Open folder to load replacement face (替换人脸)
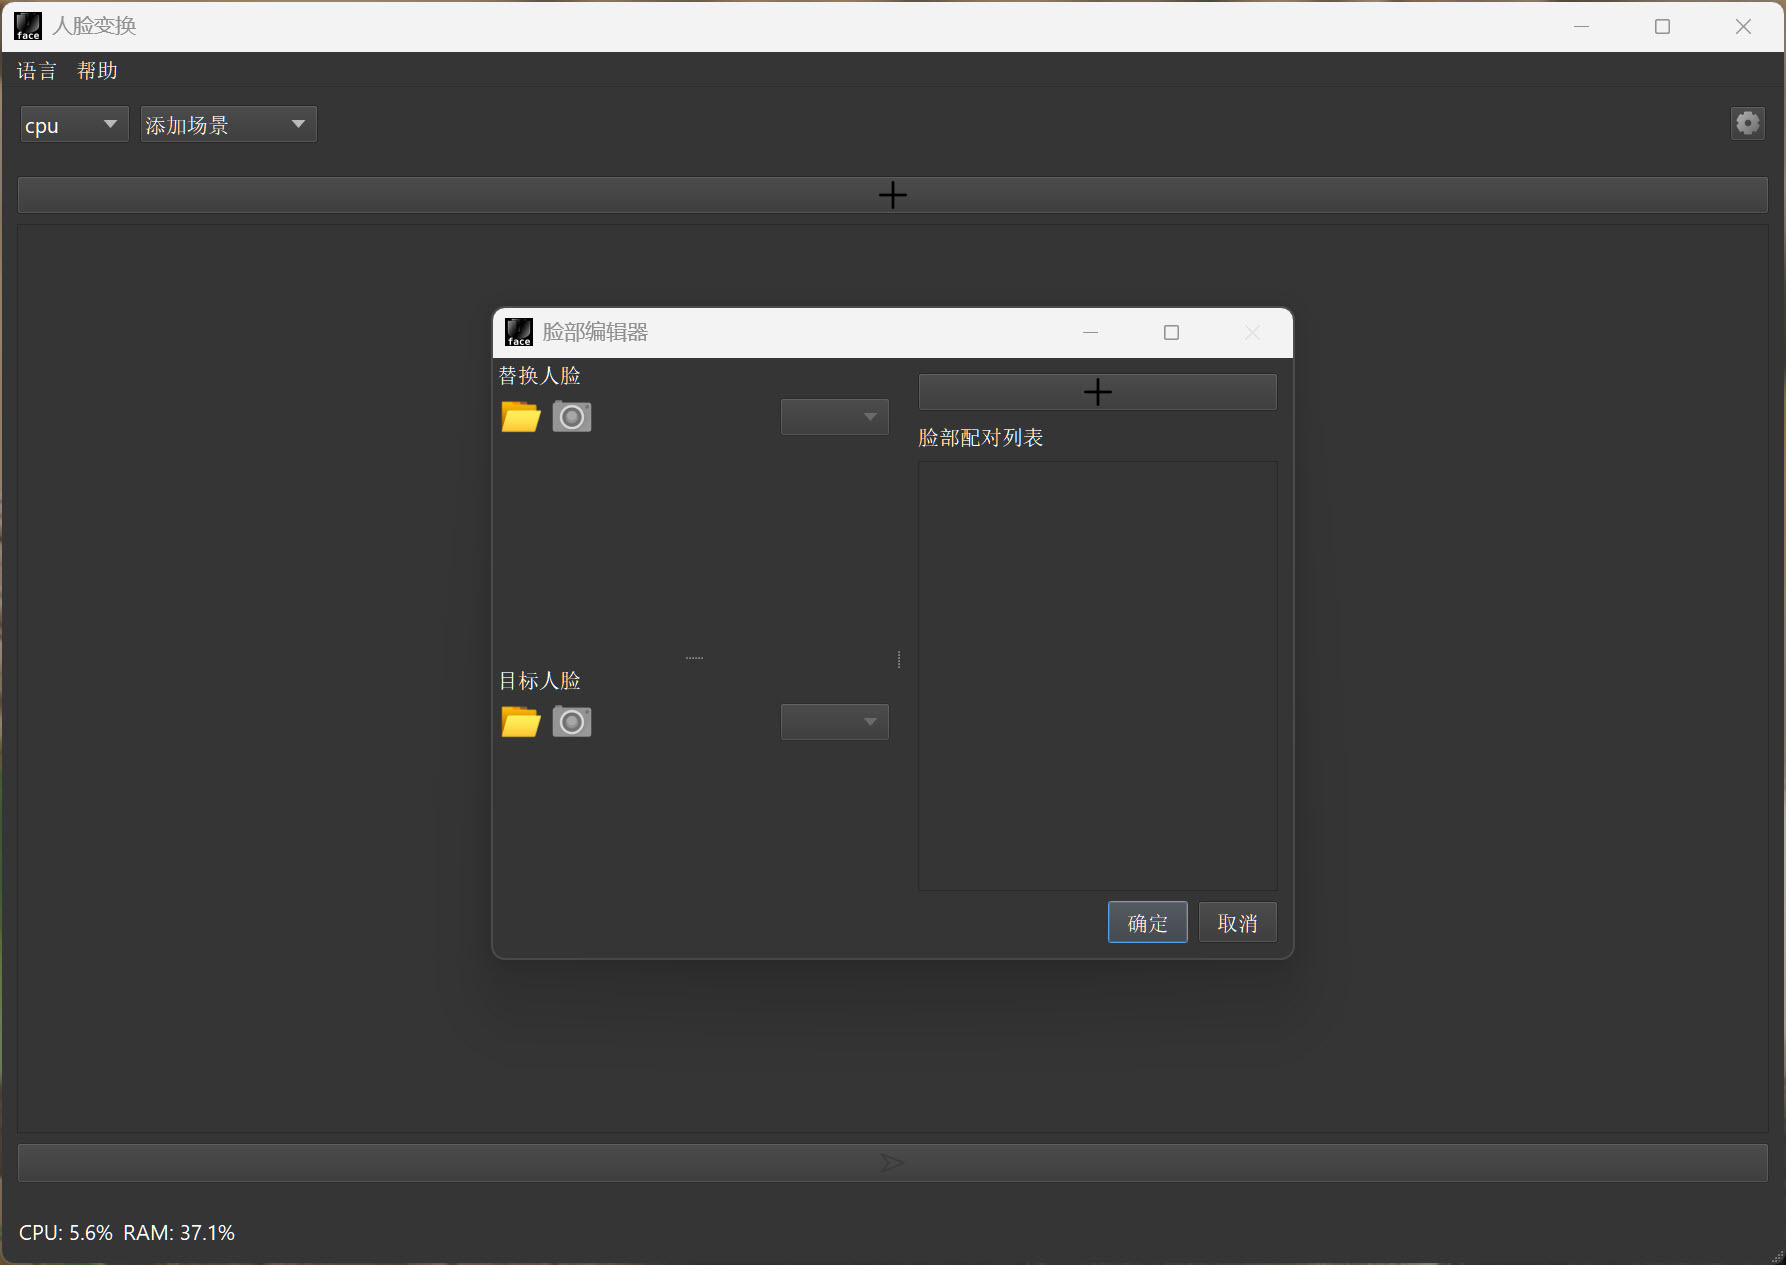Screen dimensions: 1786x1265 (x=520, y=417)
